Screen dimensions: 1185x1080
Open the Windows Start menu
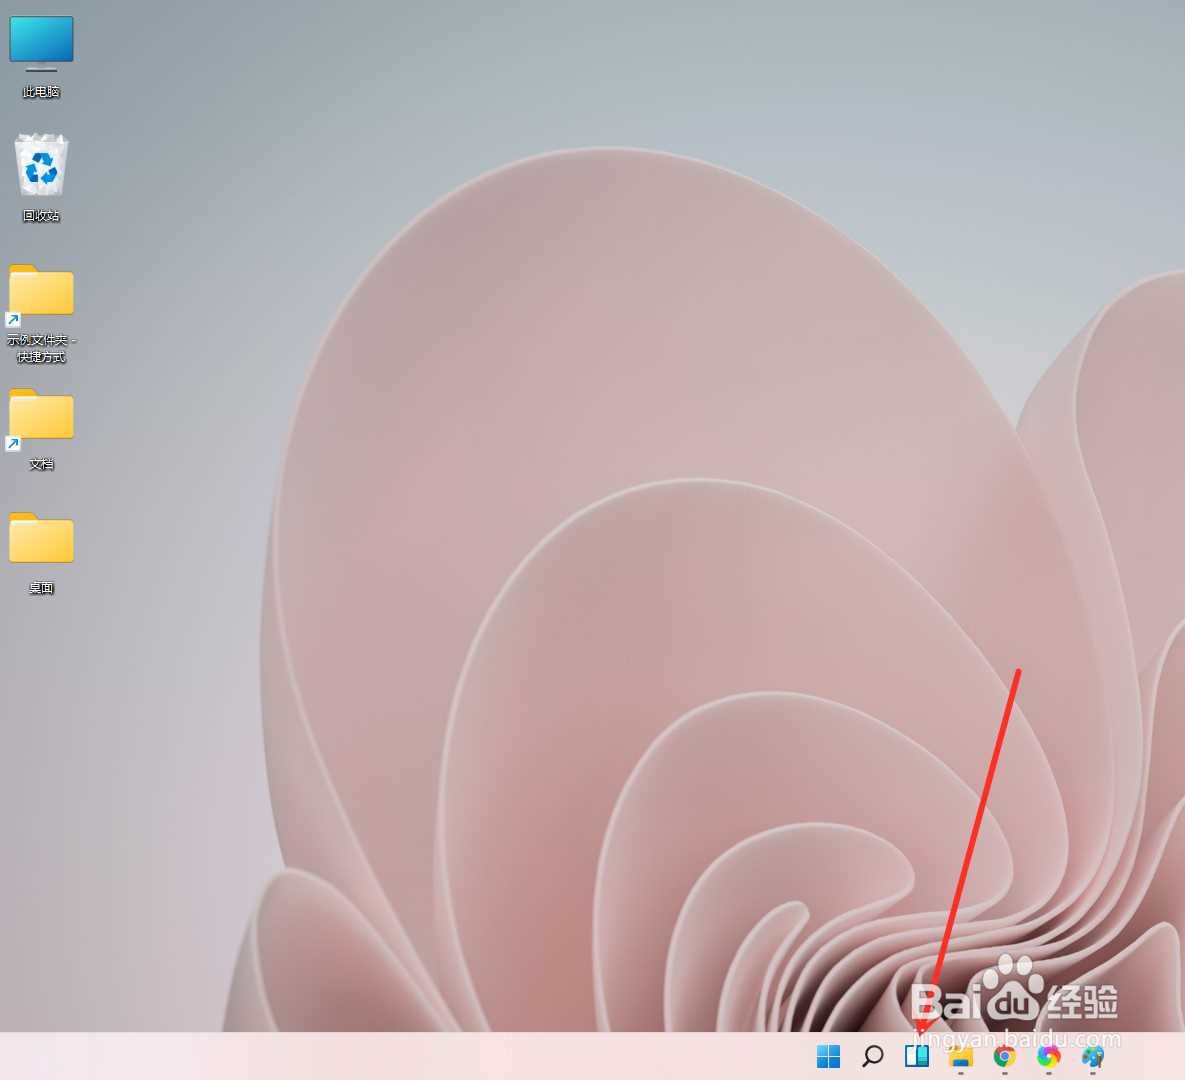coord(828,1056)
